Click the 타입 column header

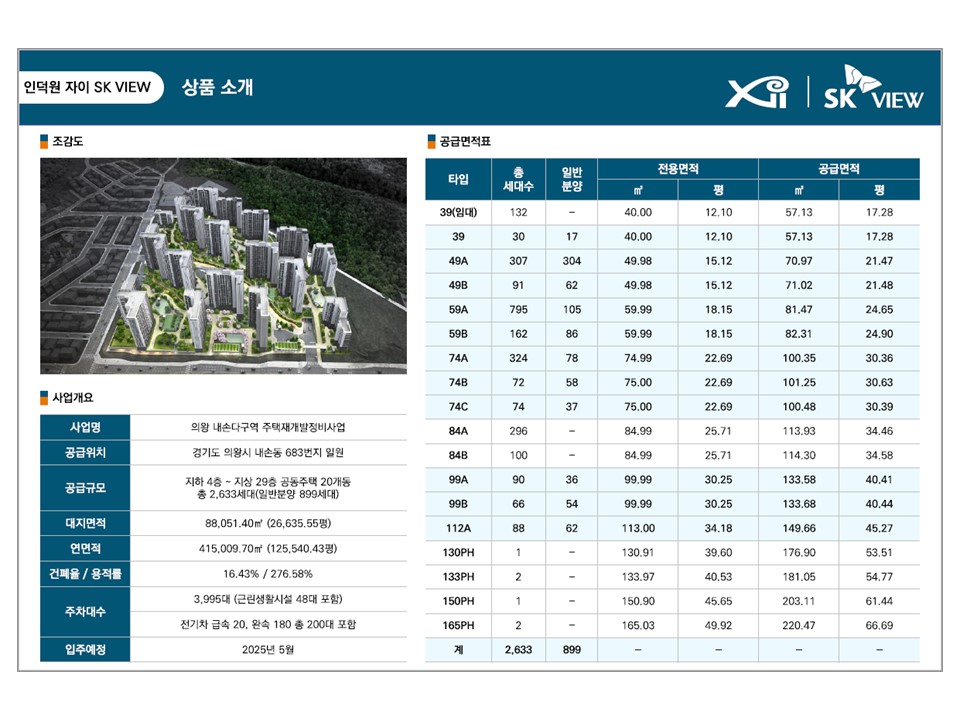[x=458, y=179]
